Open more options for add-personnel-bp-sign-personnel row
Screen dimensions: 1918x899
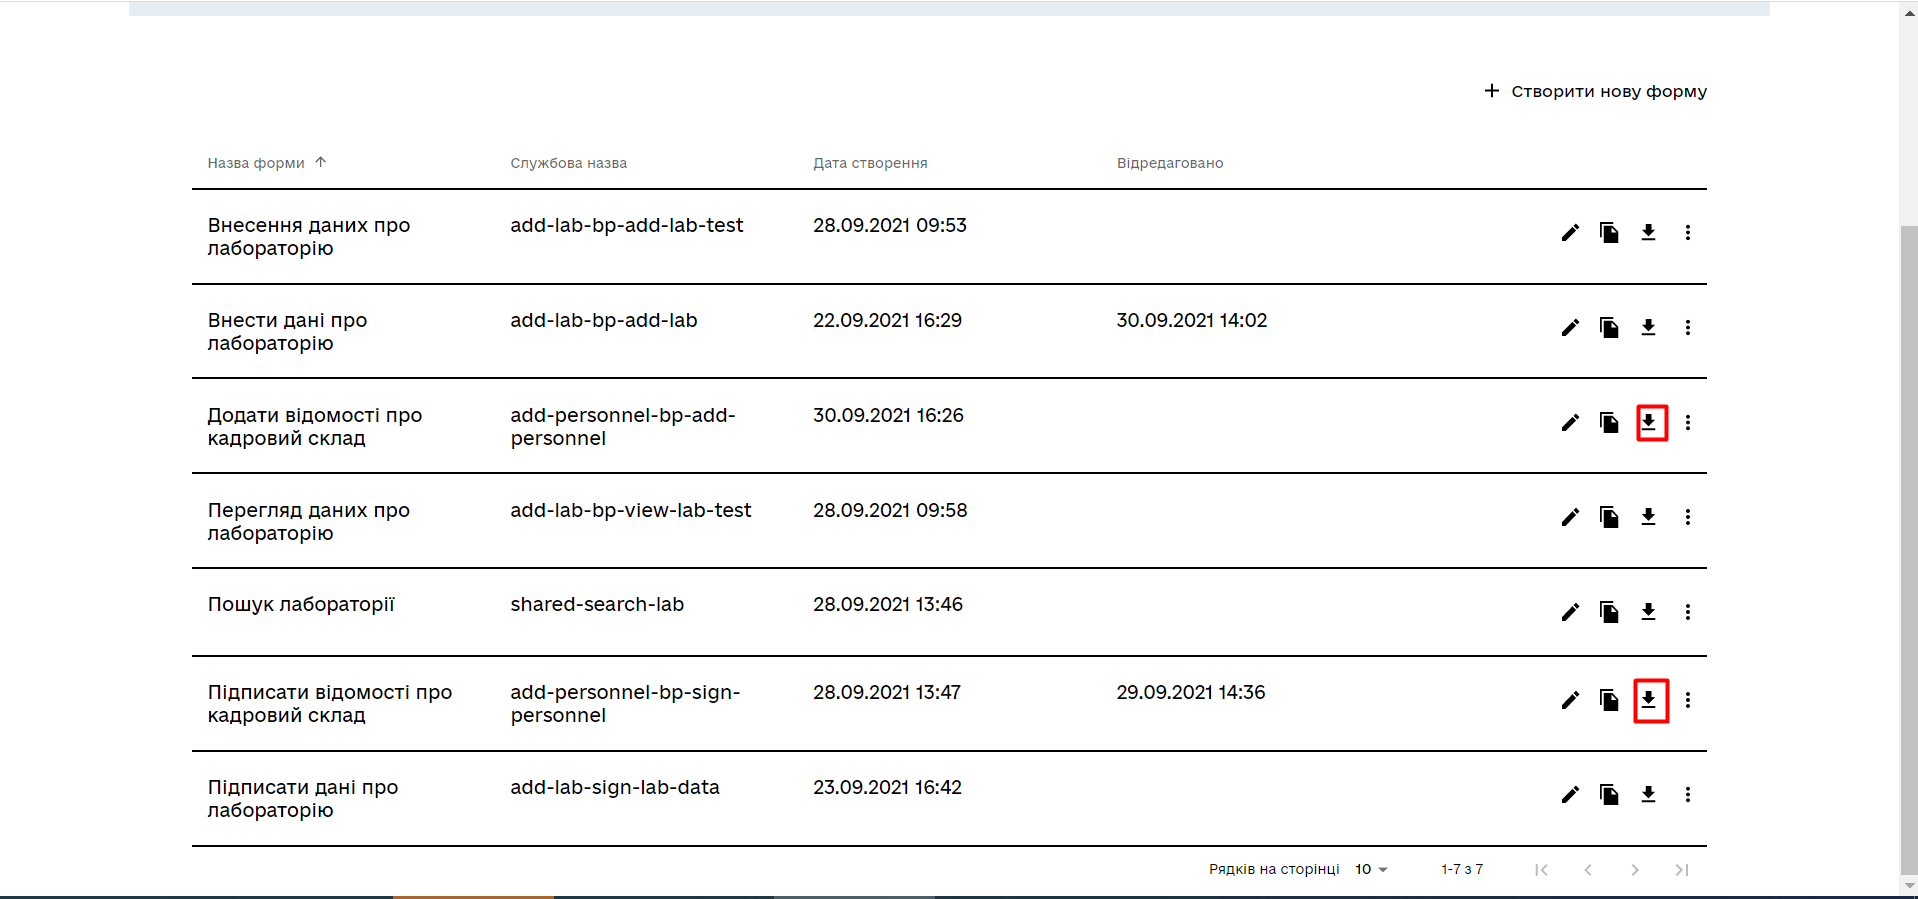[x=1688, y=700]
